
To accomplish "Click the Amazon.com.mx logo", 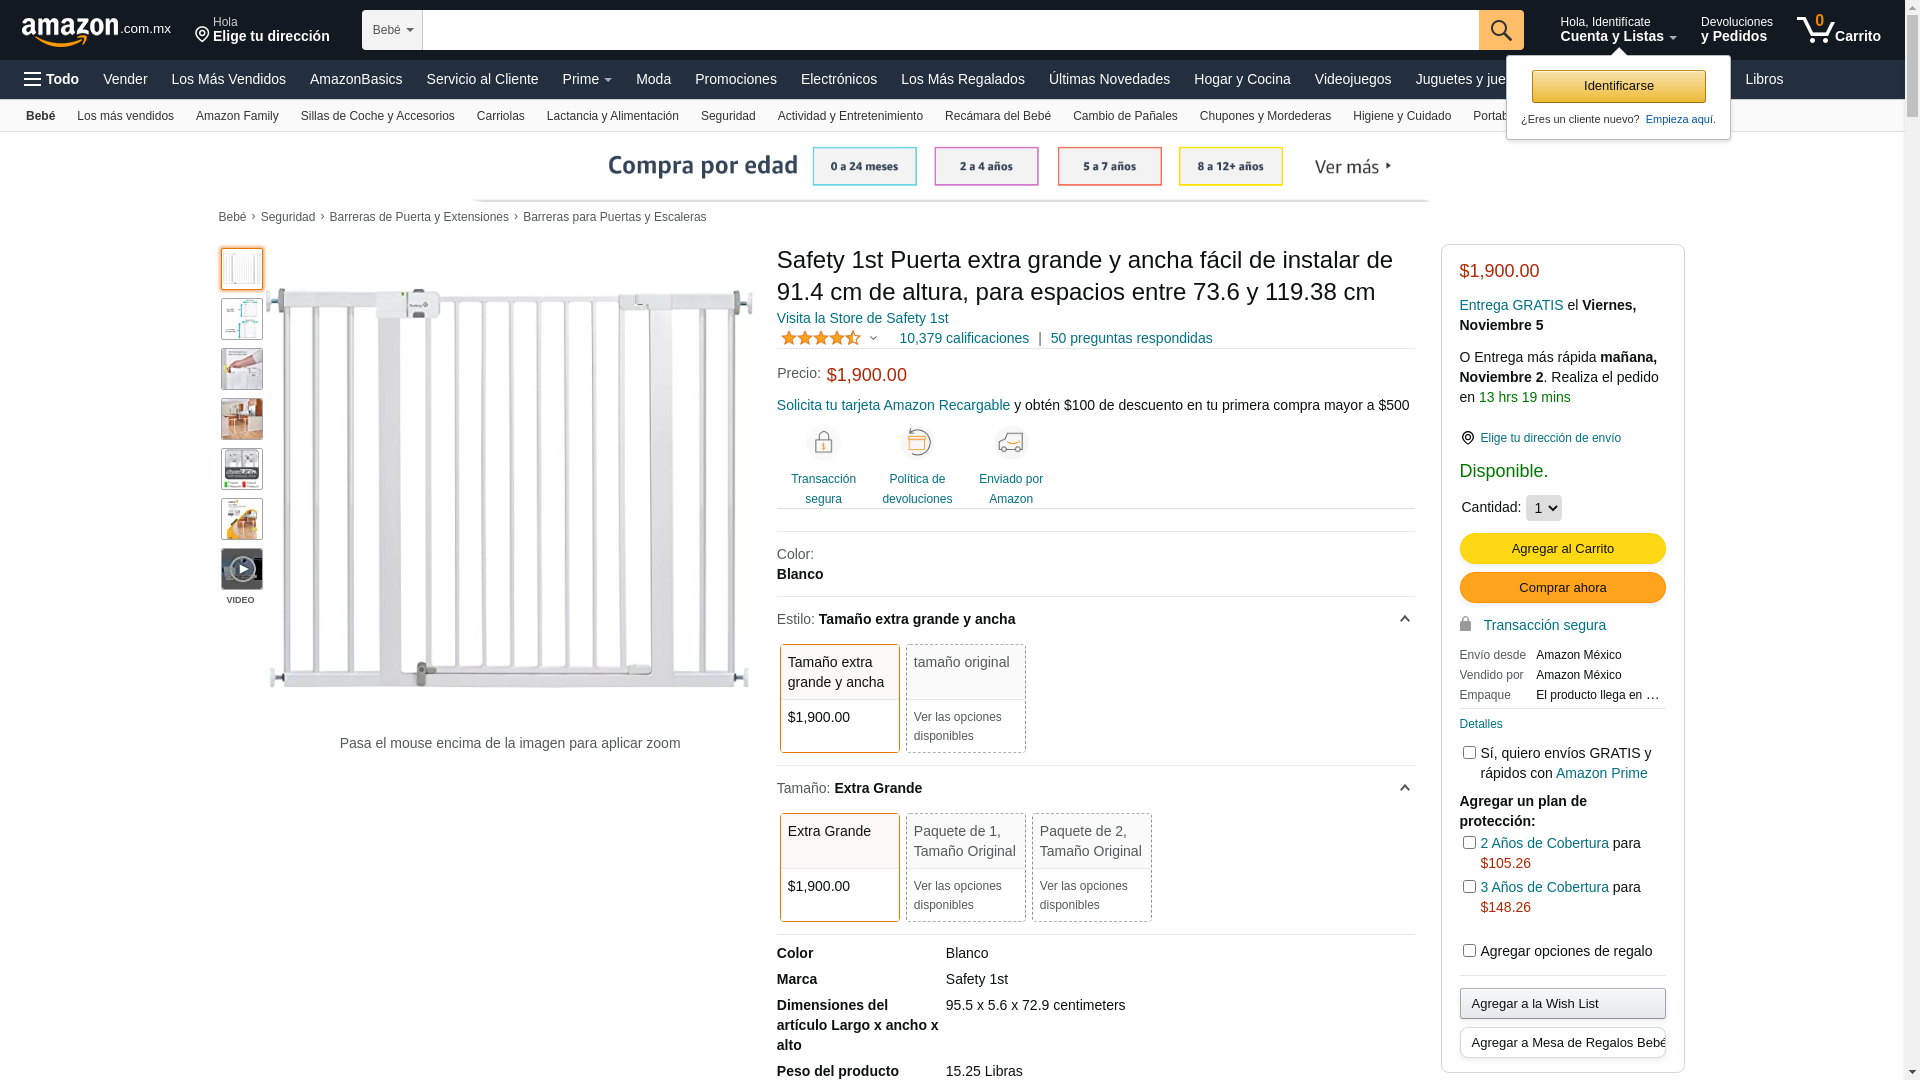I will coord(96,30).
